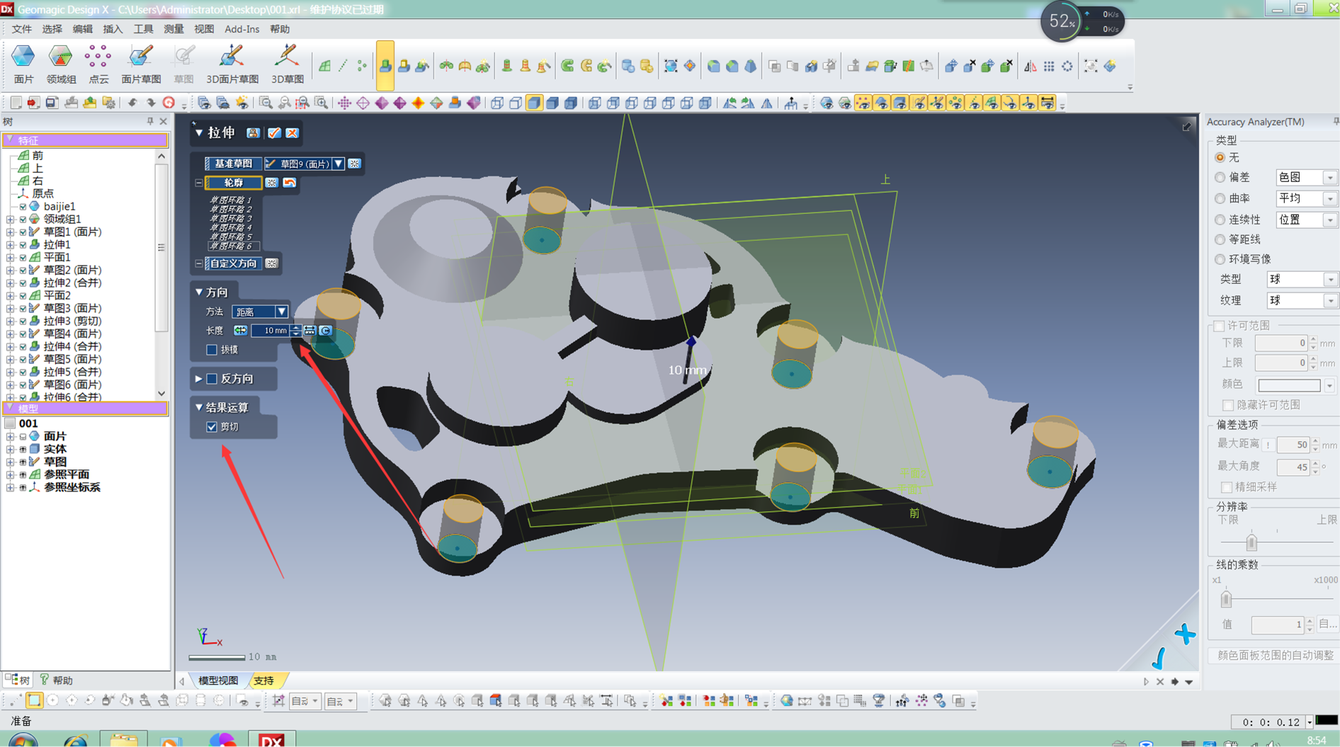Open the 帮助 tab at panel bottom
This screenshot has width=1340, height=747.
(x=56, y=680)
